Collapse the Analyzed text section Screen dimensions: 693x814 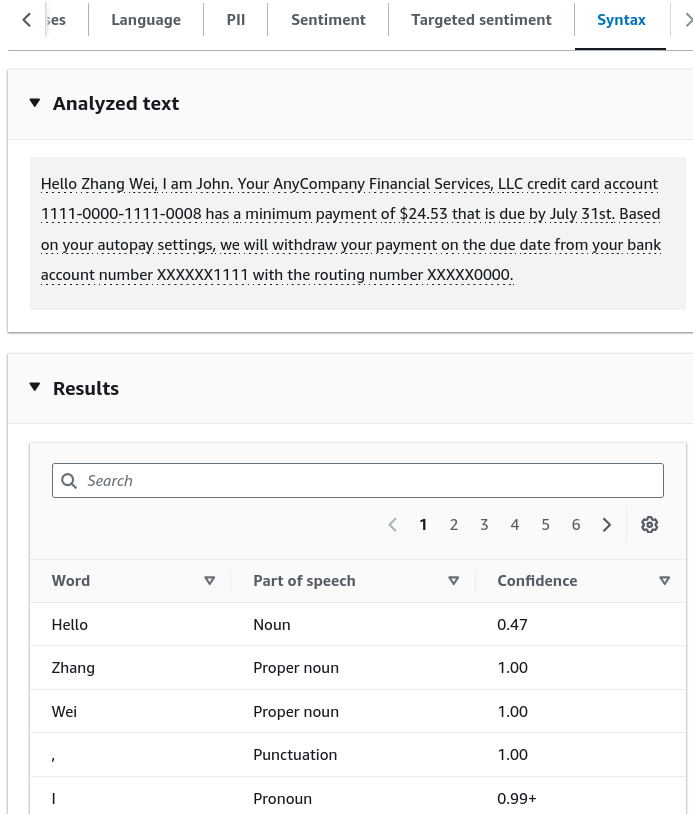pos(35,103)
